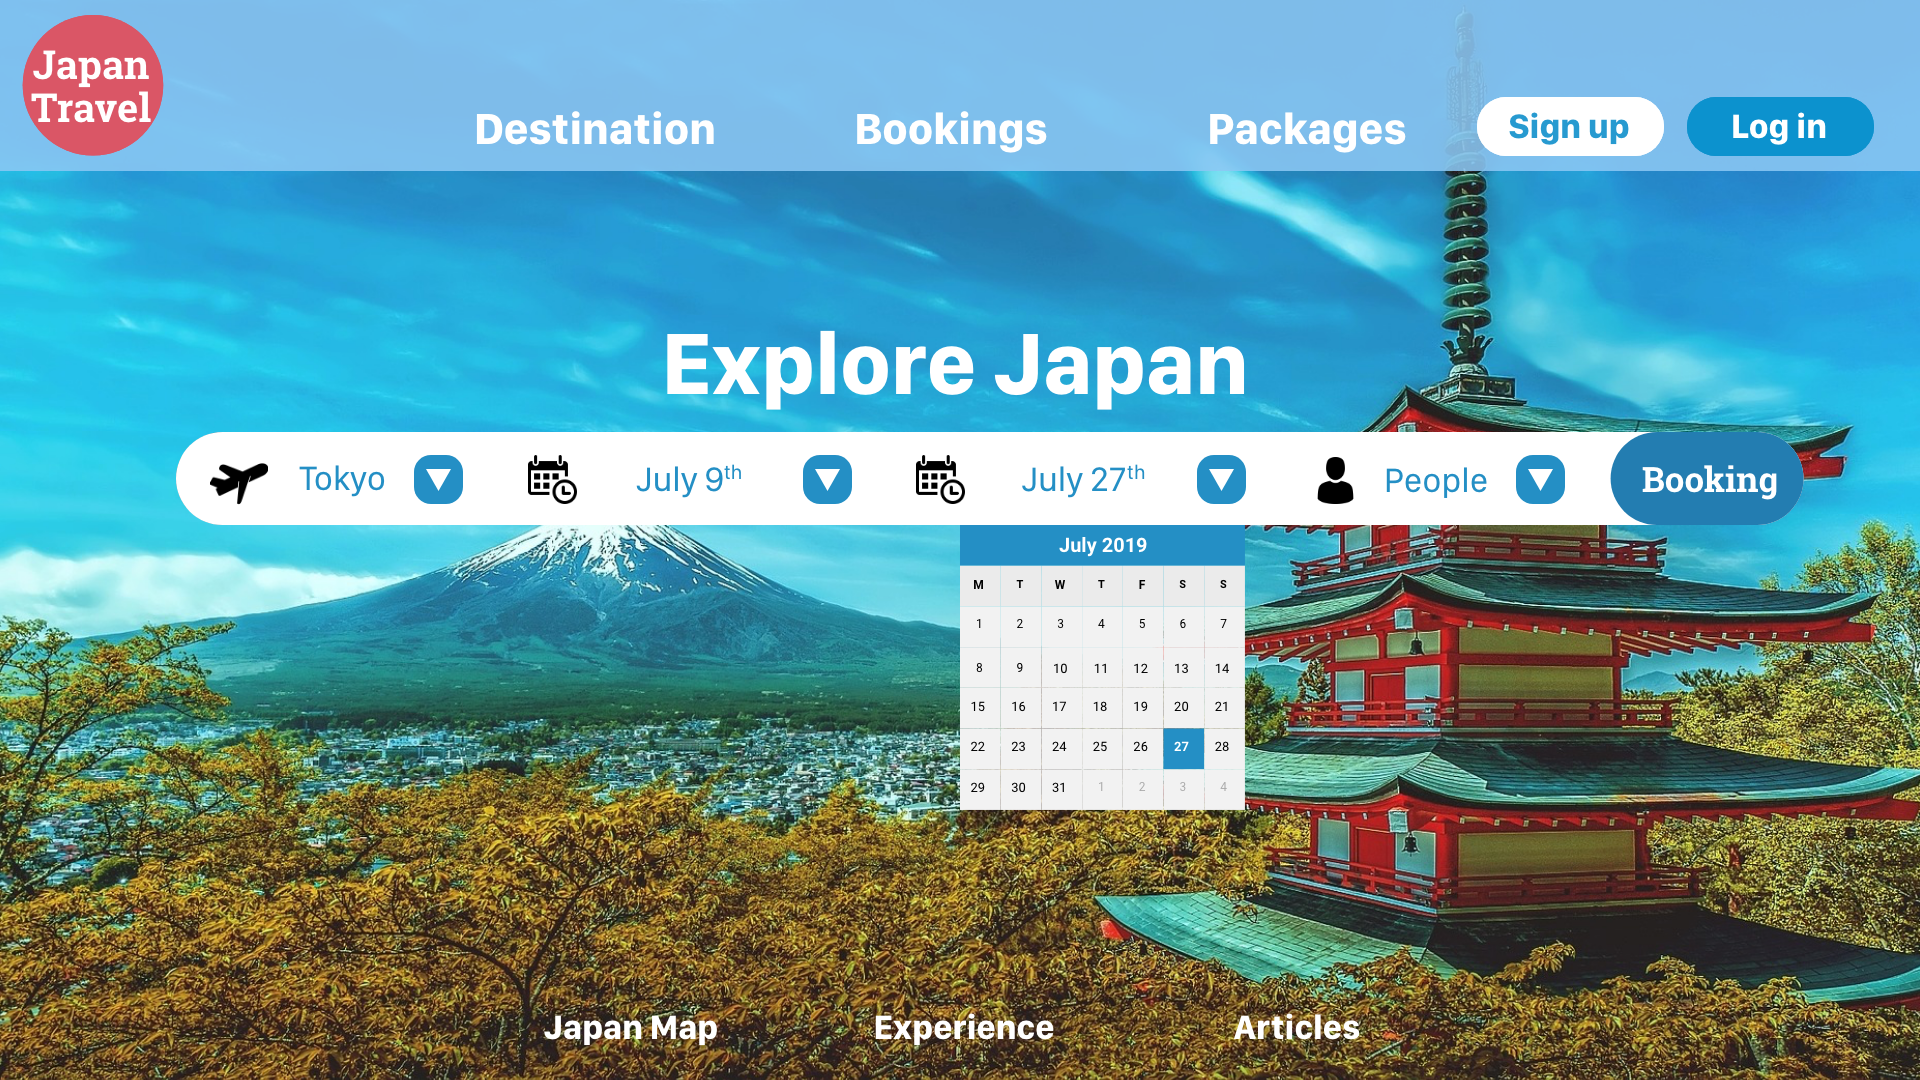Choose July 31 in the calendar
Image resolution: width=1920 pixels, height=1080 pixels.
[1060, 788]
